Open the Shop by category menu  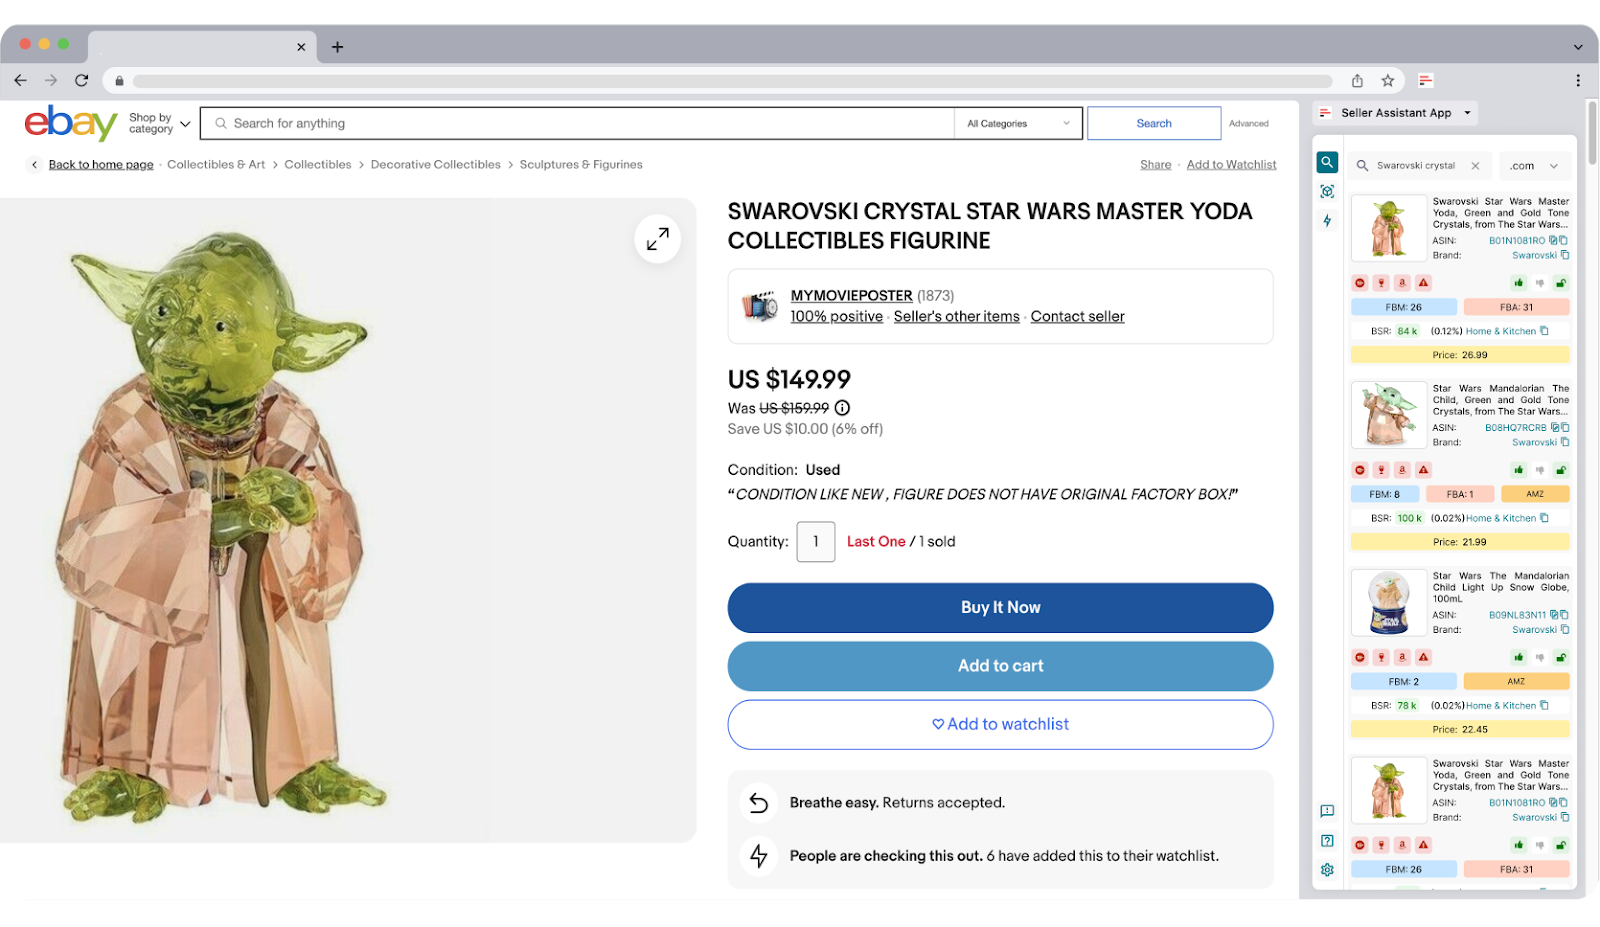[x=157, y=122]
